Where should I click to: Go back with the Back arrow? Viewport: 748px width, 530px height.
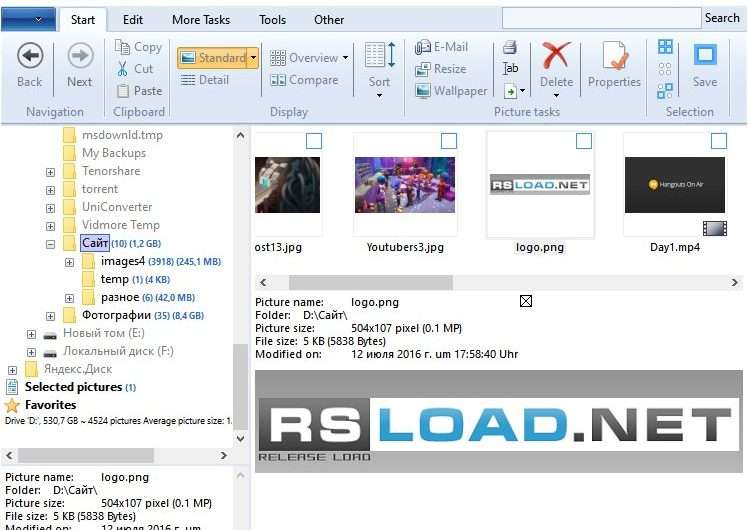click(x=30, y=65)
